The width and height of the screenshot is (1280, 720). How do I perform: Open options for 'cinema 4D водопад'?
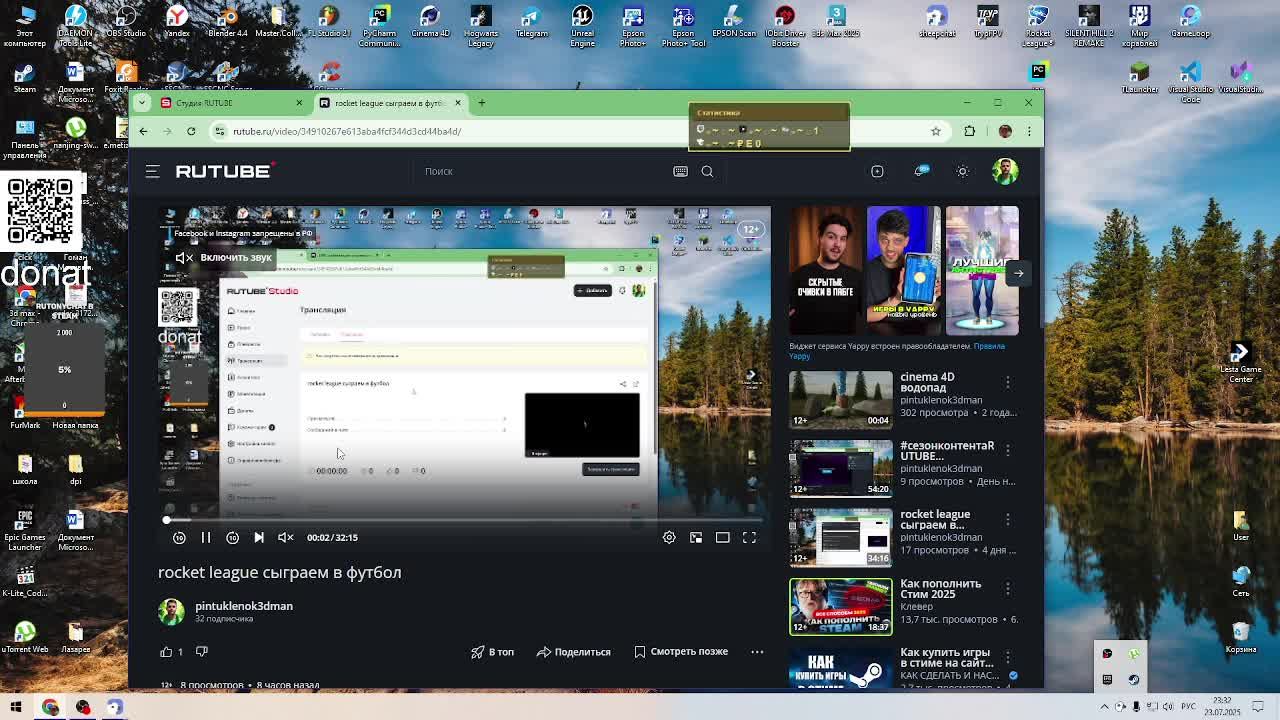[x=1008, y=382]
